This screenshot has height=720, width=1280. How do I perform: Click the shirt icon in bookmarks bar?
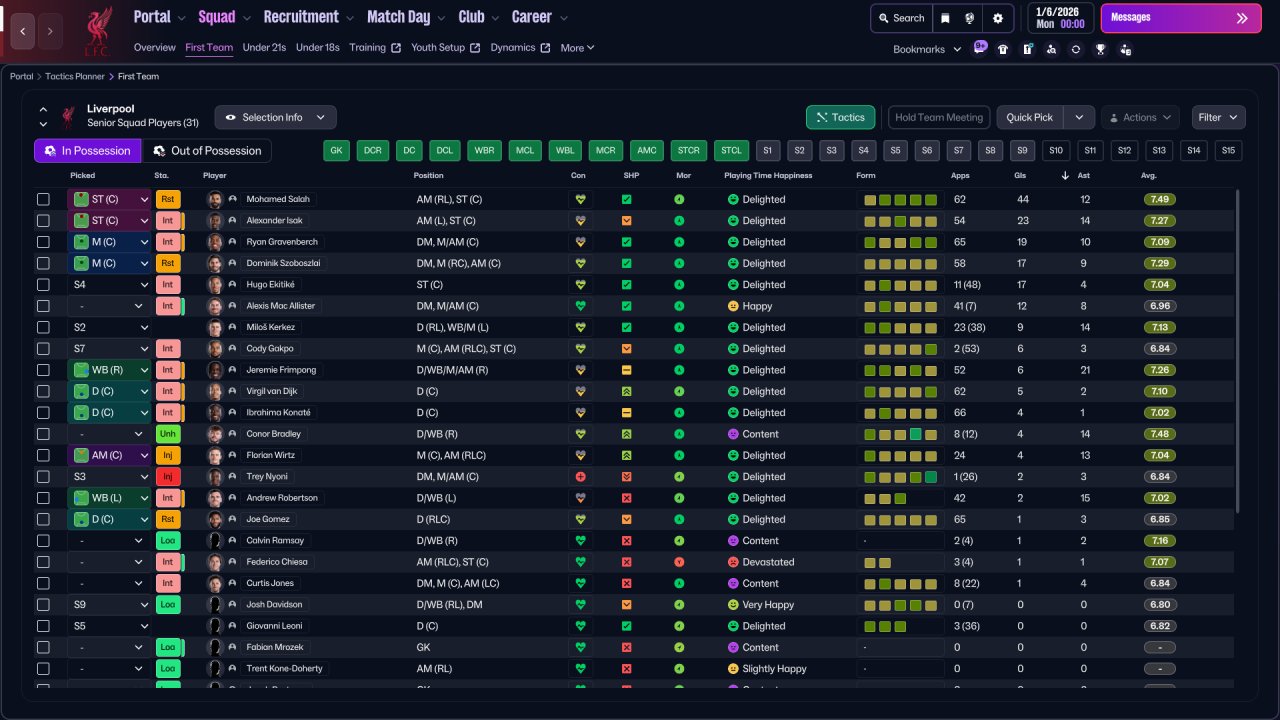click(1003, 49)
